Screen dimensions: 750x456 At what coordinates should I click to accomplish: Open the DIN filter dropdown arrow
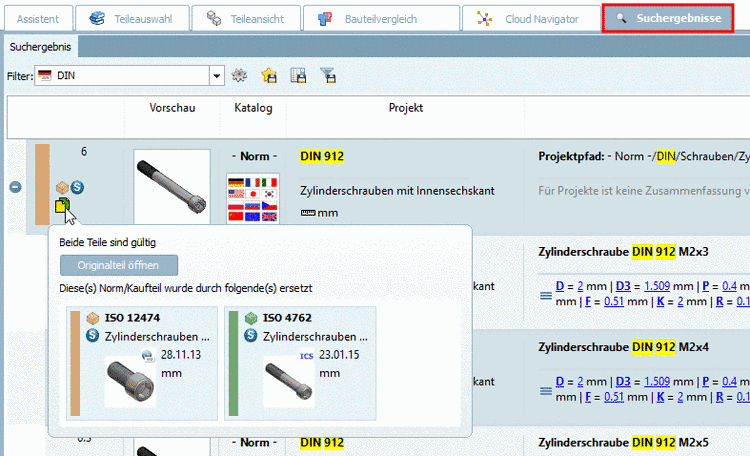[217, 76]
